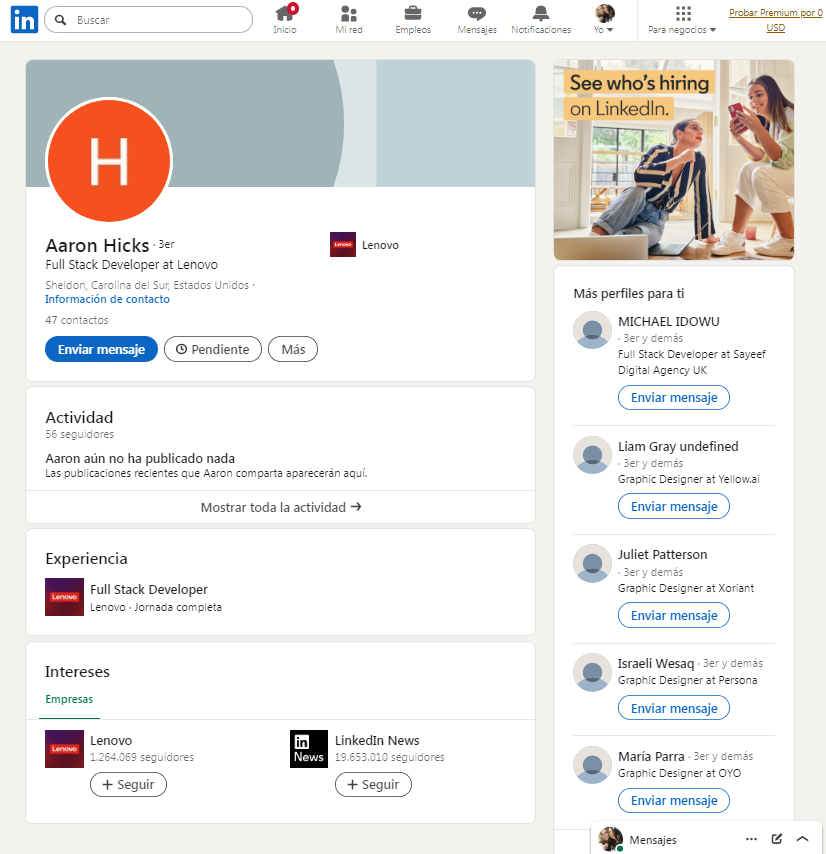Open Juliet Patterson profile name
The height and width of the screenshot is (854, 826).
pyautogui.click(x=663, y=554)
